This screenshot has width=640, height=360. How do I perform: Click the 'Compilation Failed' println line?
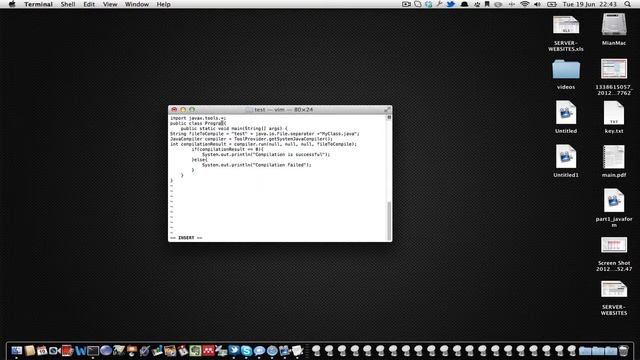point(256,165)
